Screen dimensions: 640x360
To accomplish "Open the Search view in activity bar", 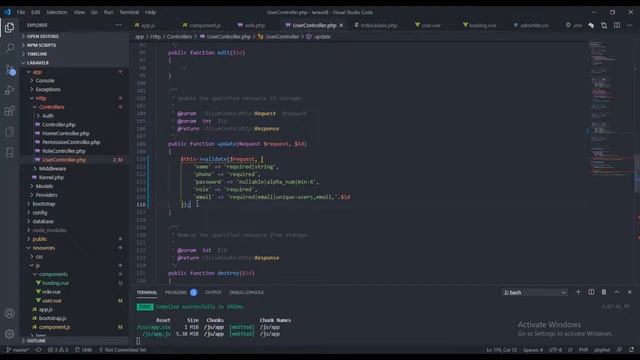I will click(x=9, y=48).
